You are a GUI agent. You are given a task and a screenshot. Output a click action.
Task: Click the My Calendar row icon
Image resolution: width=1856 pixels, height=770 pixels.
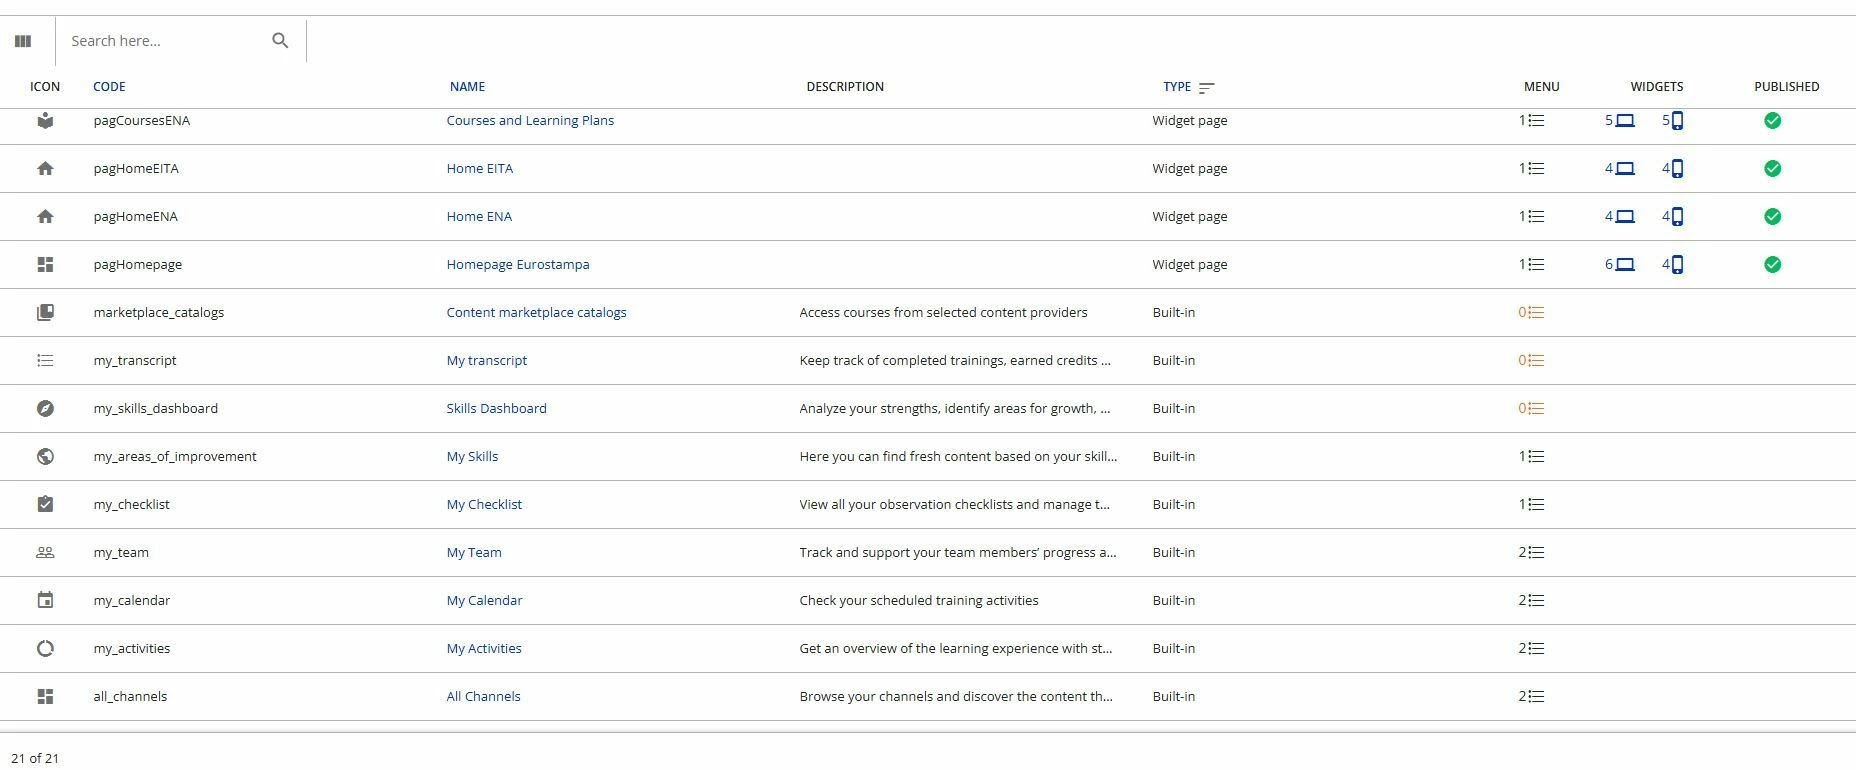pyautogui.click(x=45, y=600)
